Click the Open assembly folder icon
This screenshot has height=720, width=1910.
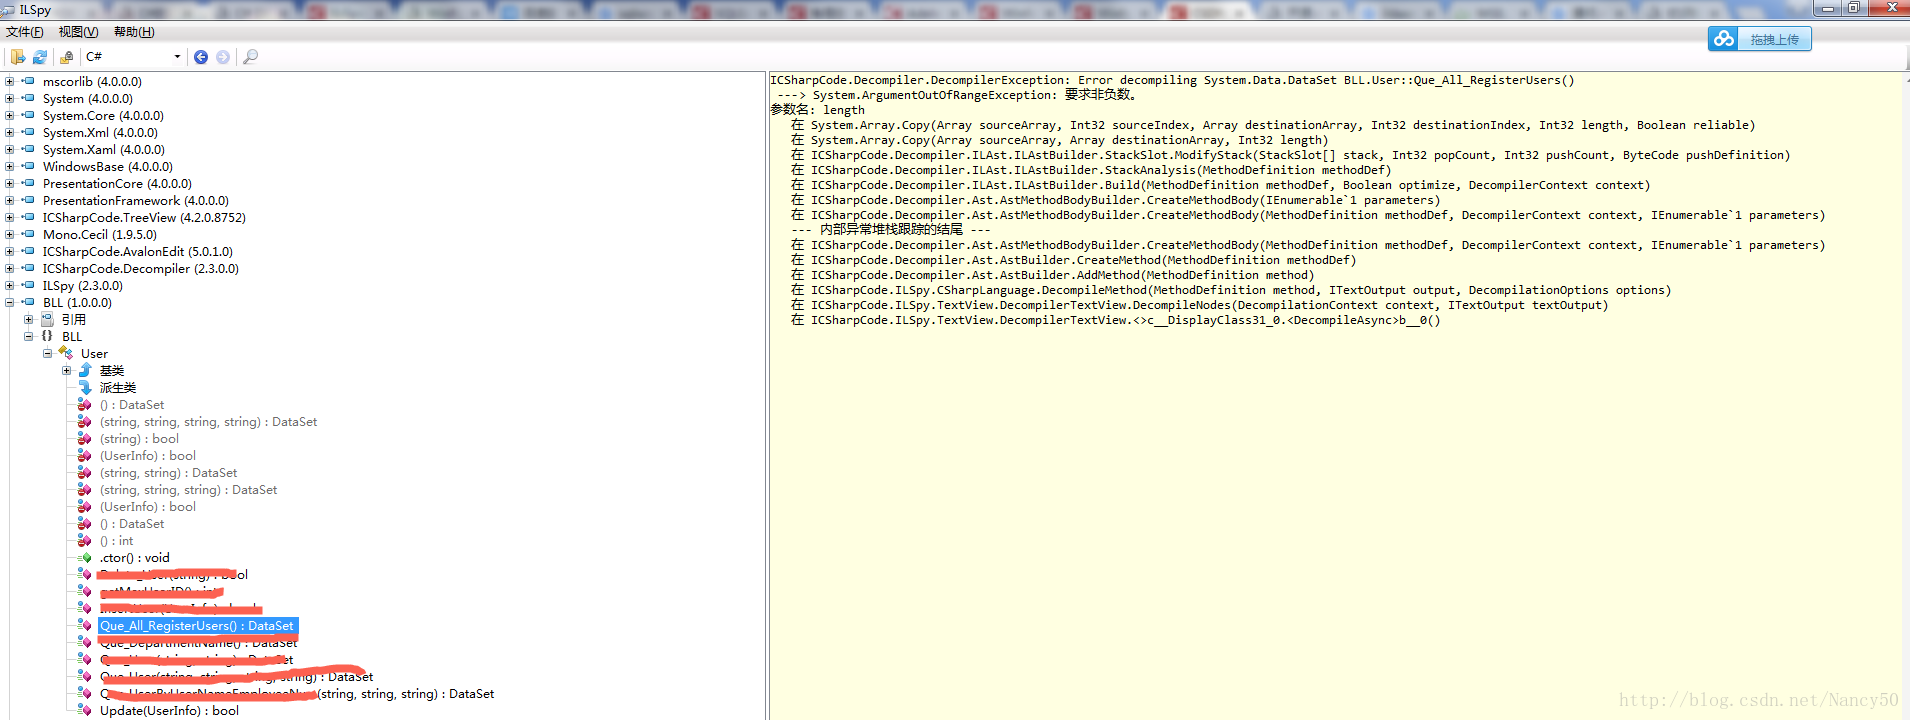18,57
